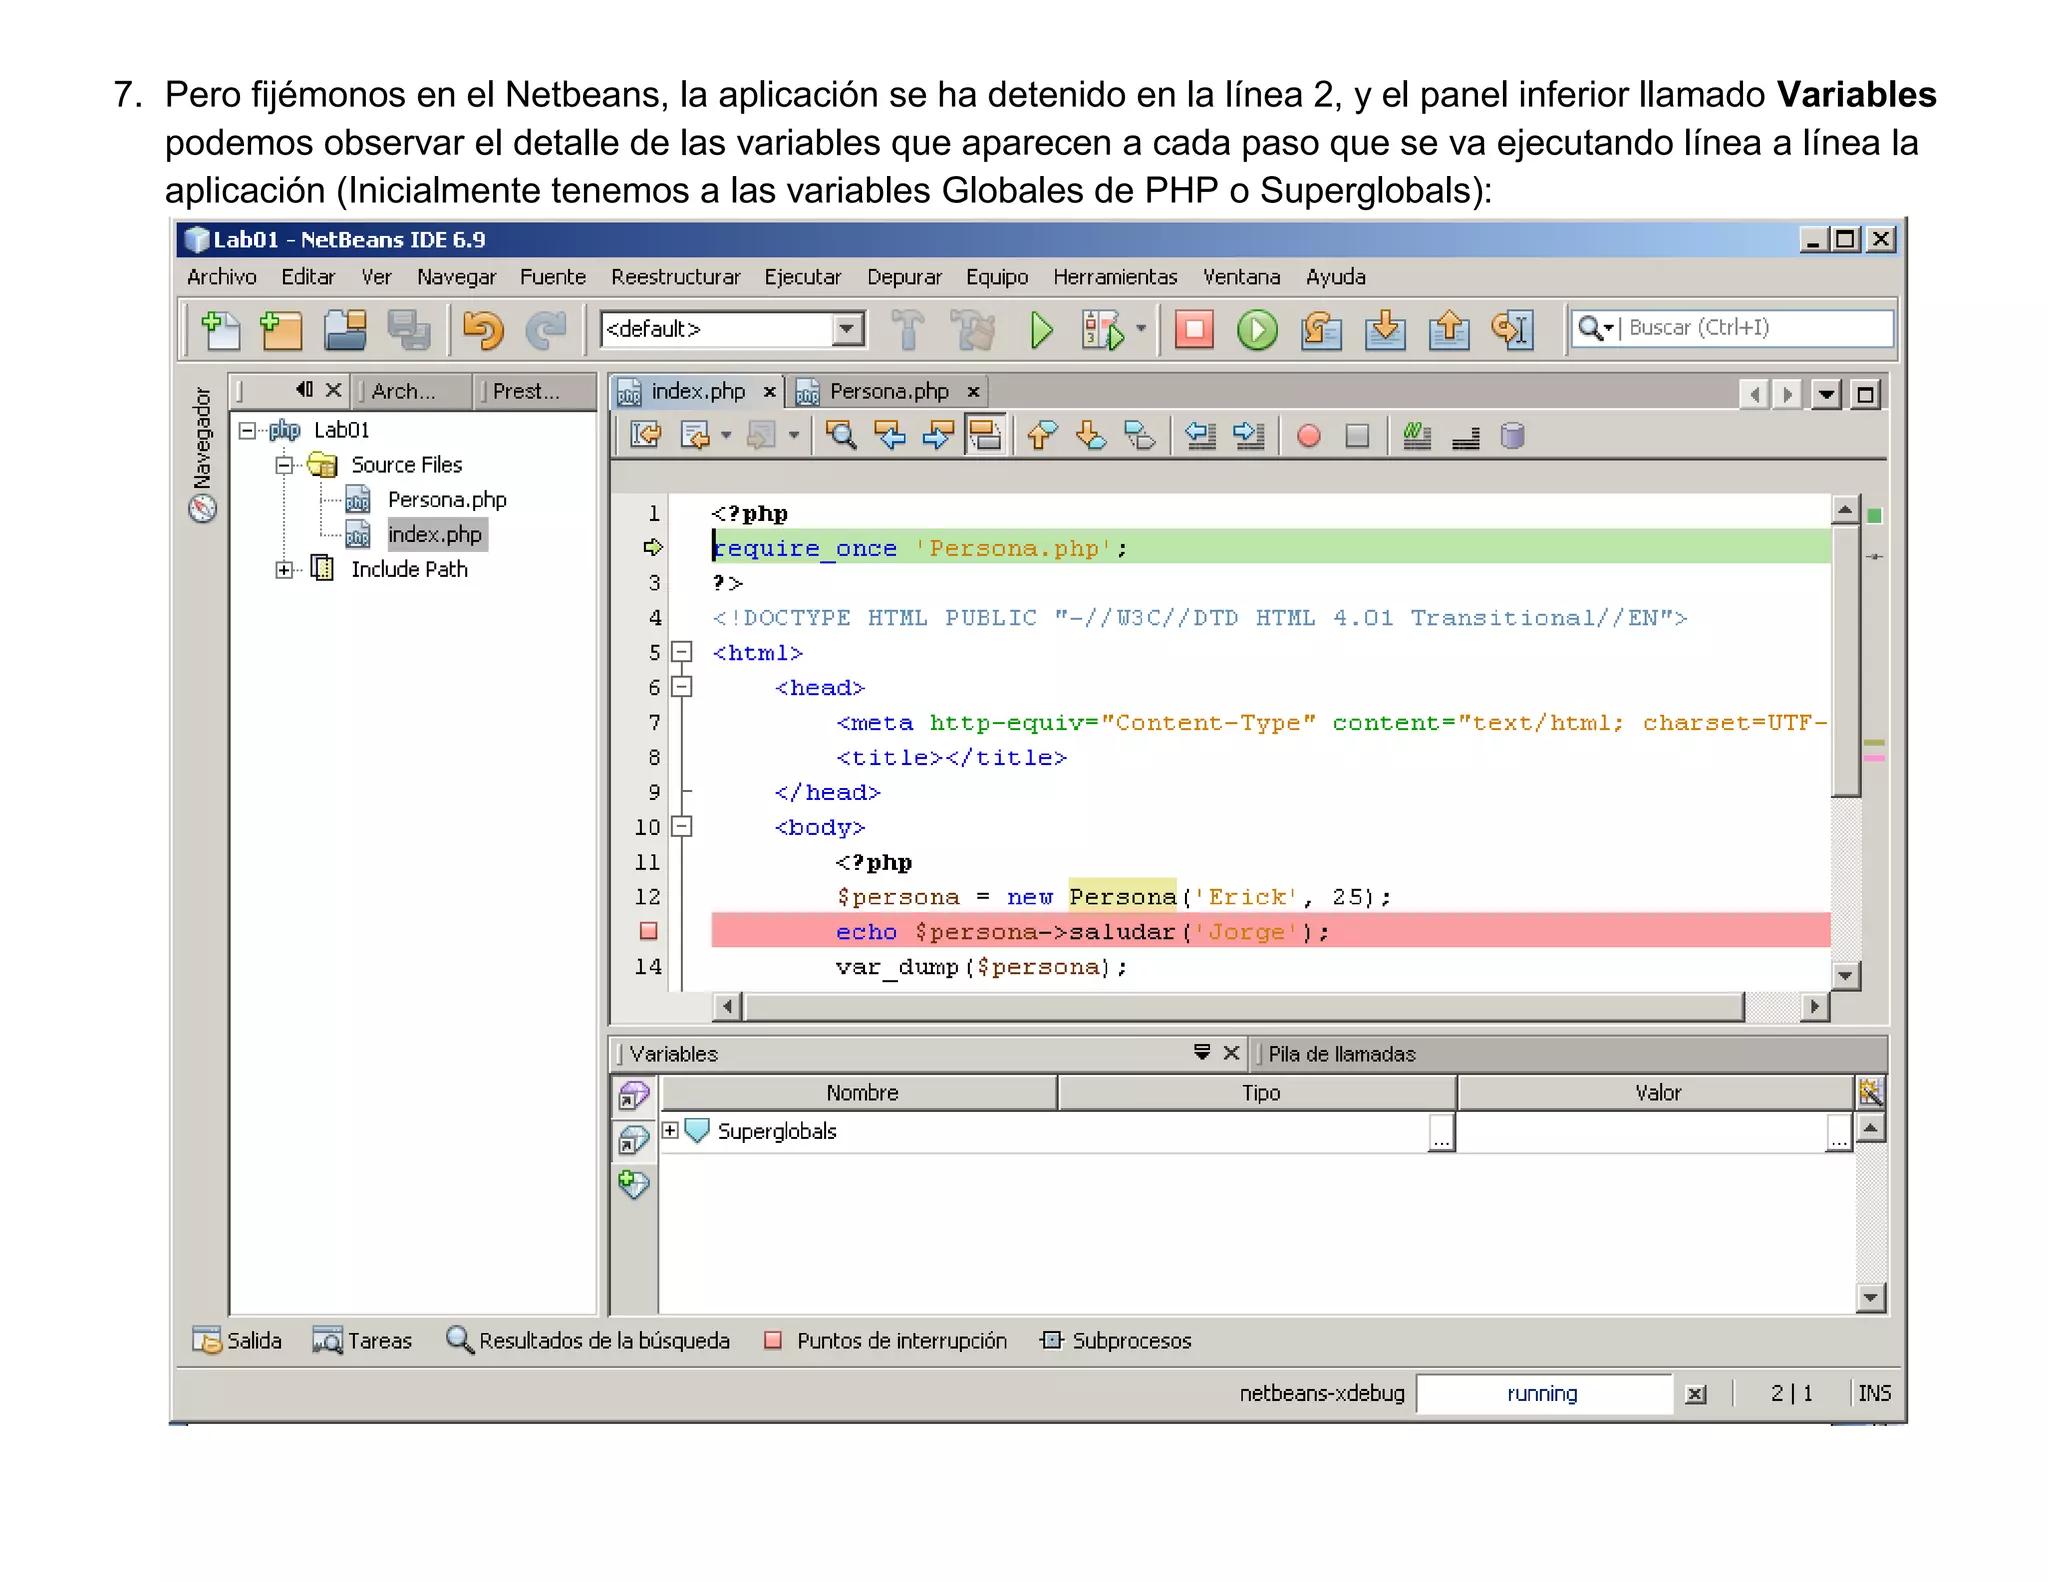Open the Reestructurar menu
Screen dimensions: 2048x1582
point(675,277)
